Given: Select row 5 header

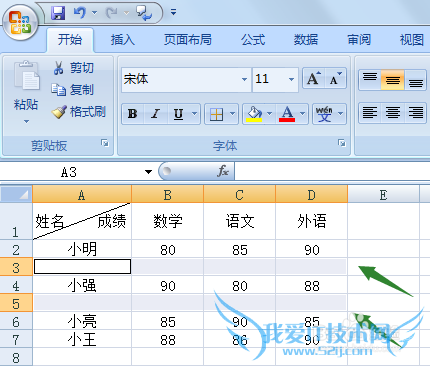Looking at the screenshot, I should pos(16,303).
